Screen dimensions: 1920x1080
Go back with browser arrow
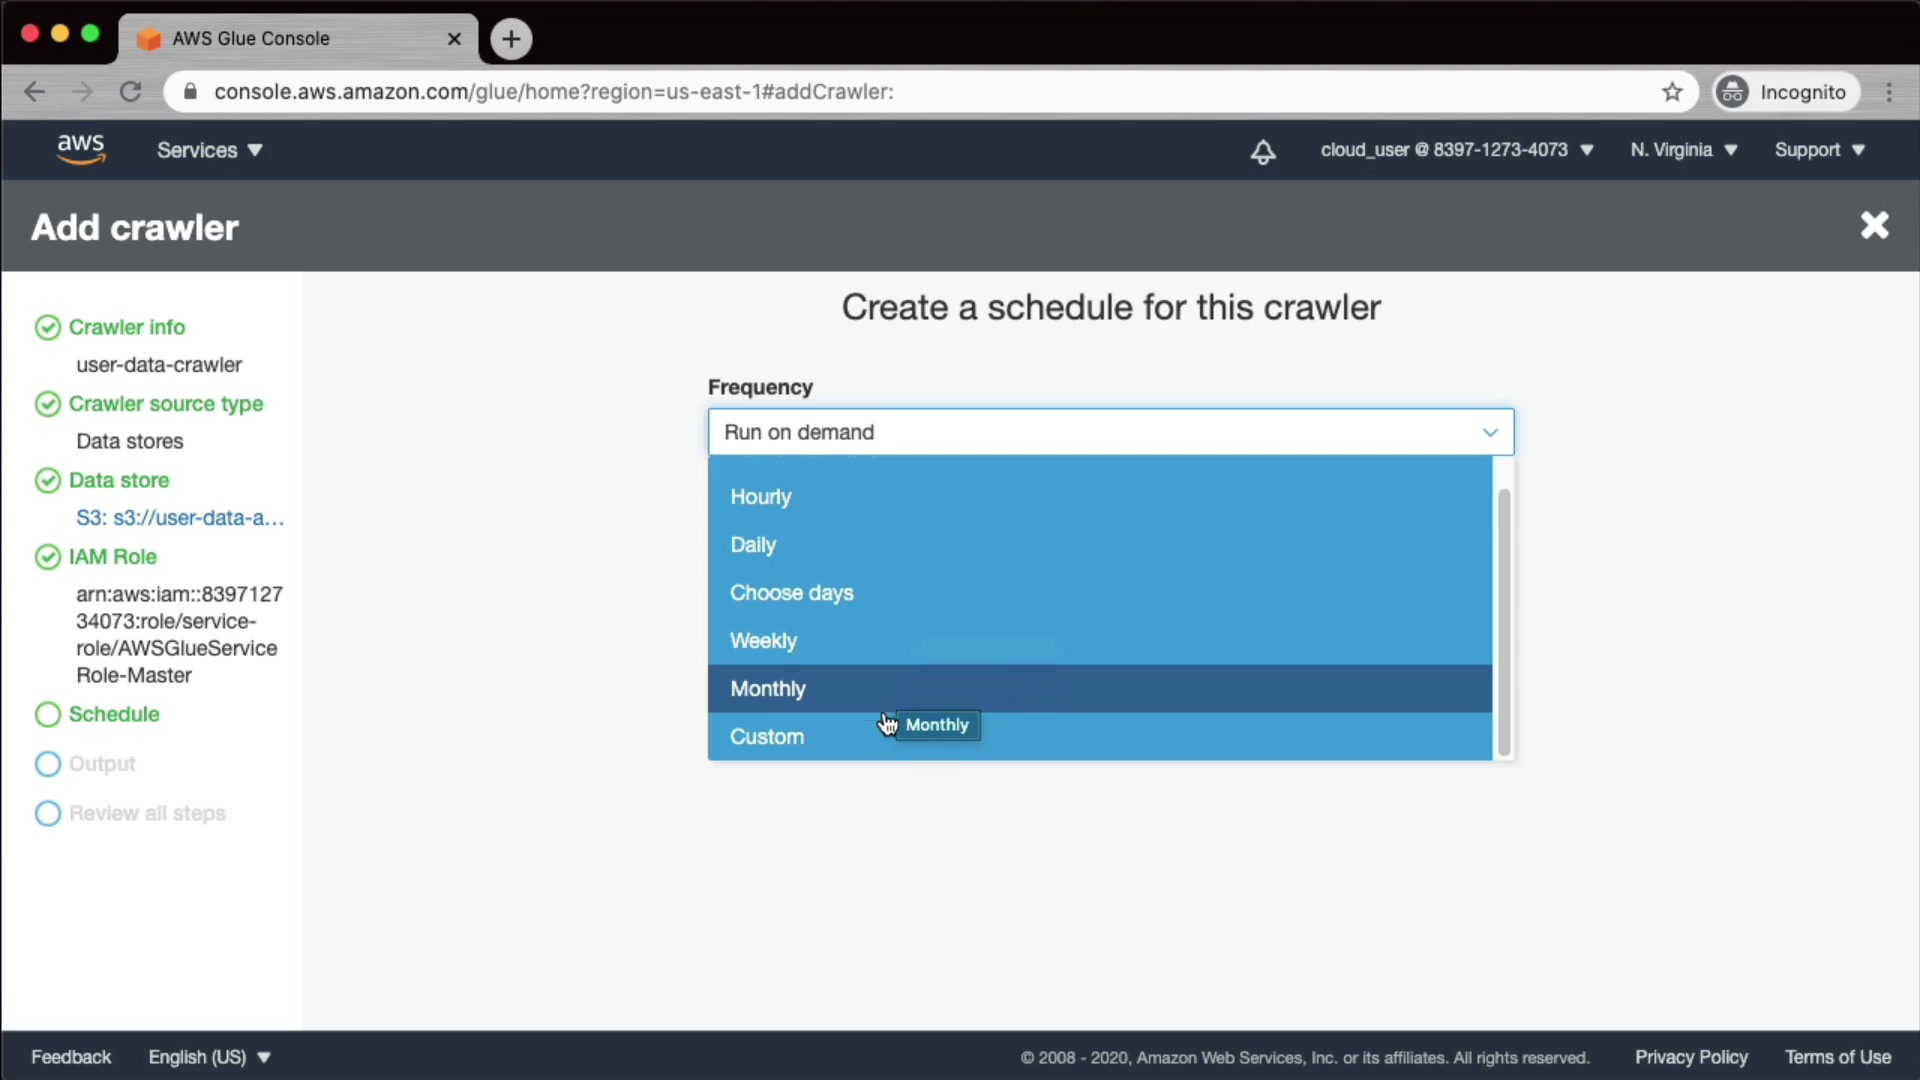tap(35, 92)
